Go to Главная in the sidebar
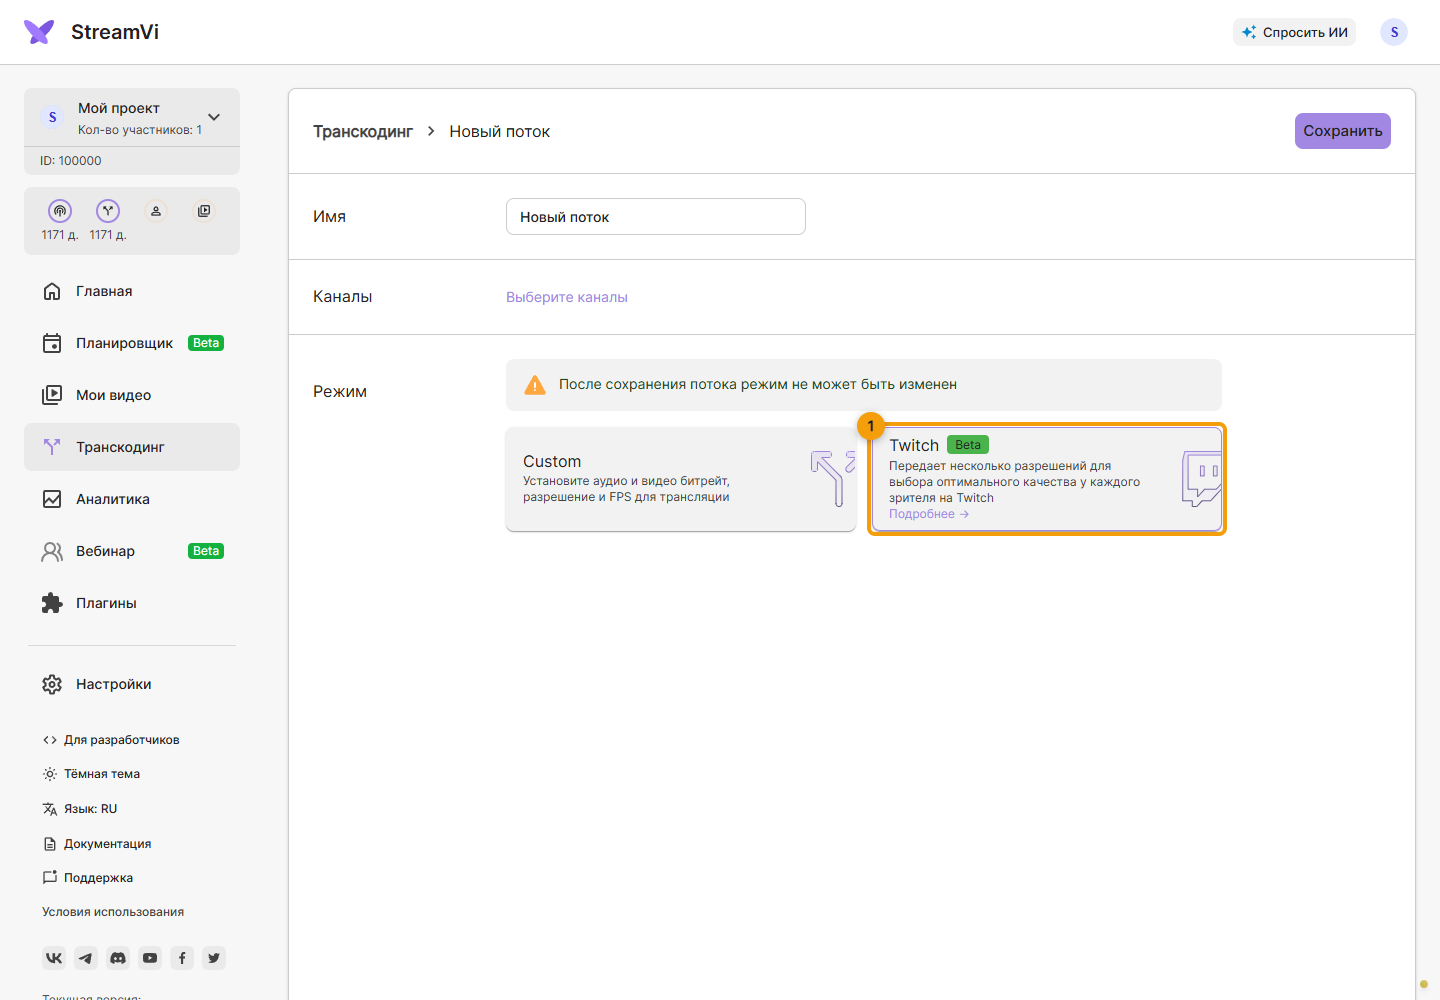 click(132, 291)
